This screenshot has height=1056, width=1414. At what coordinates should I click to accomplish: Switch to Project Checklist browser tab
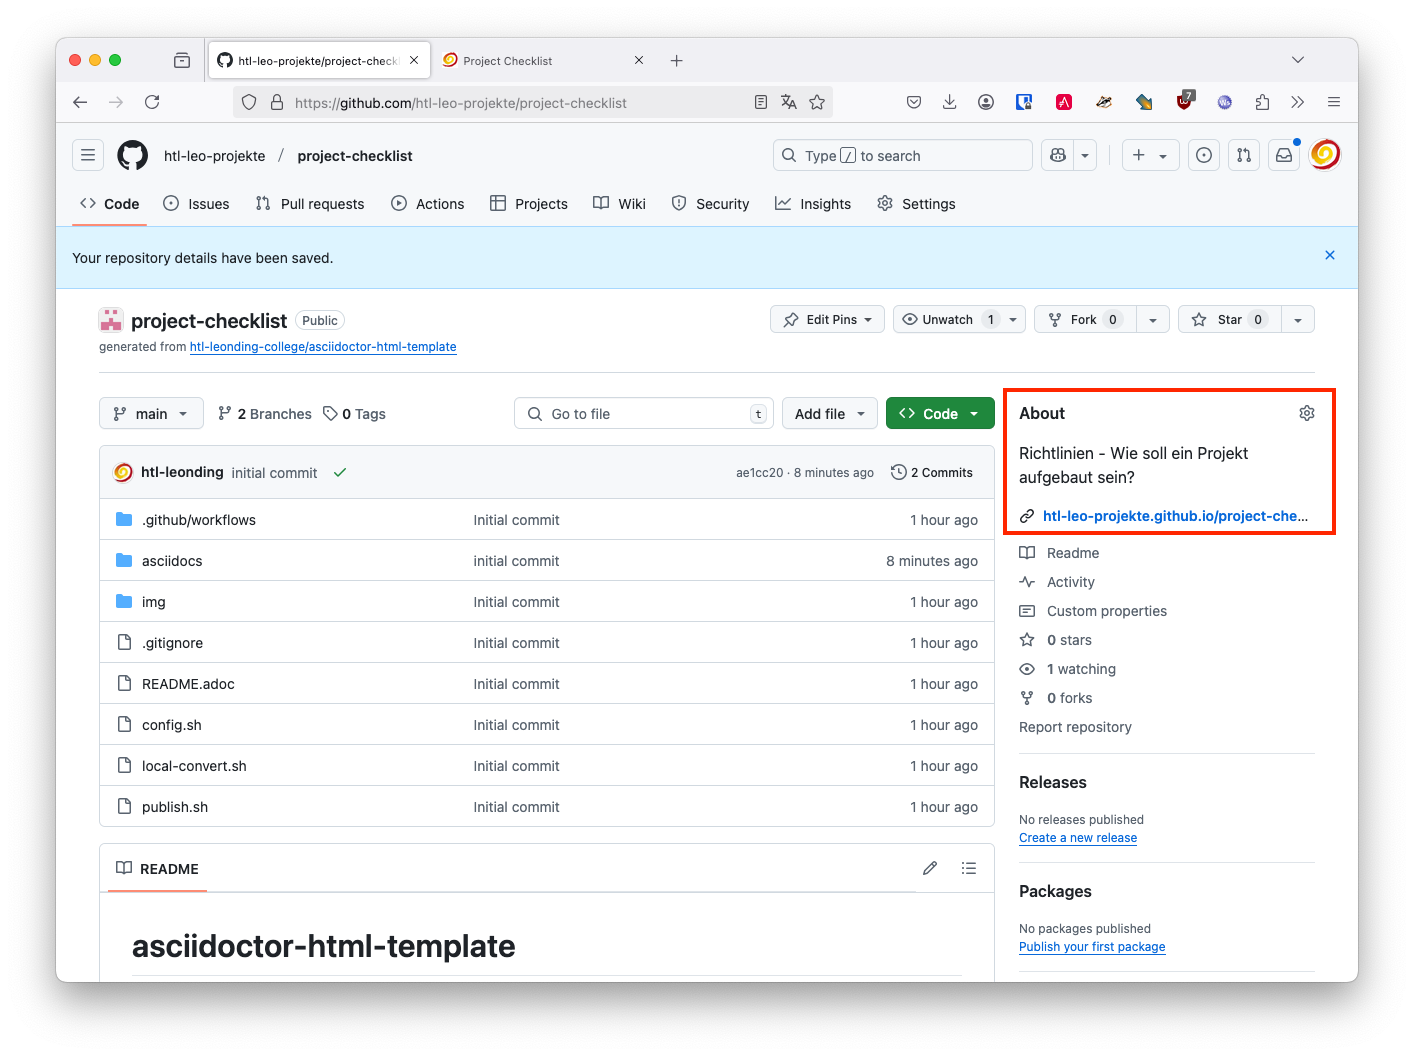coord(544,61)
